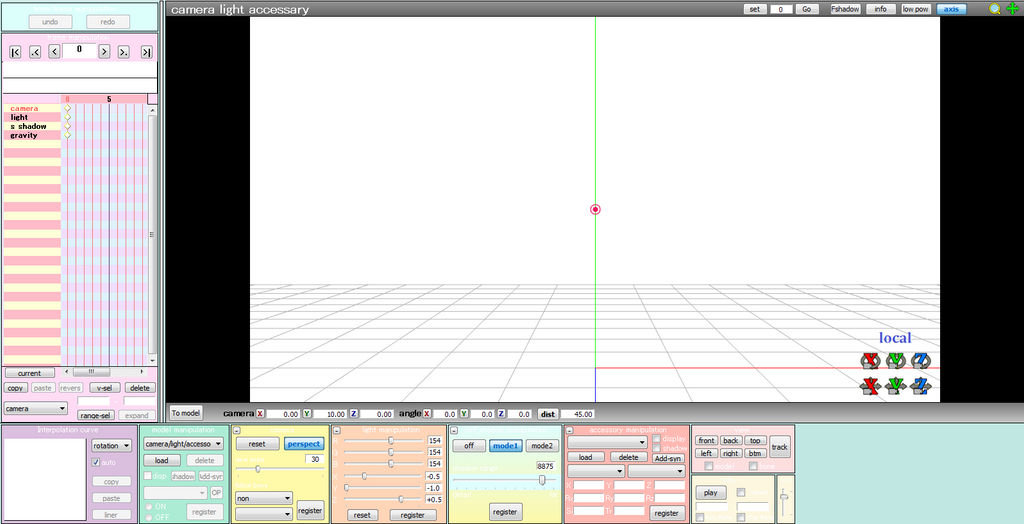Viewport: 1024px width, 524px height.
Task: Select the ON radio button in model manipulation
Action: [148, 506]
